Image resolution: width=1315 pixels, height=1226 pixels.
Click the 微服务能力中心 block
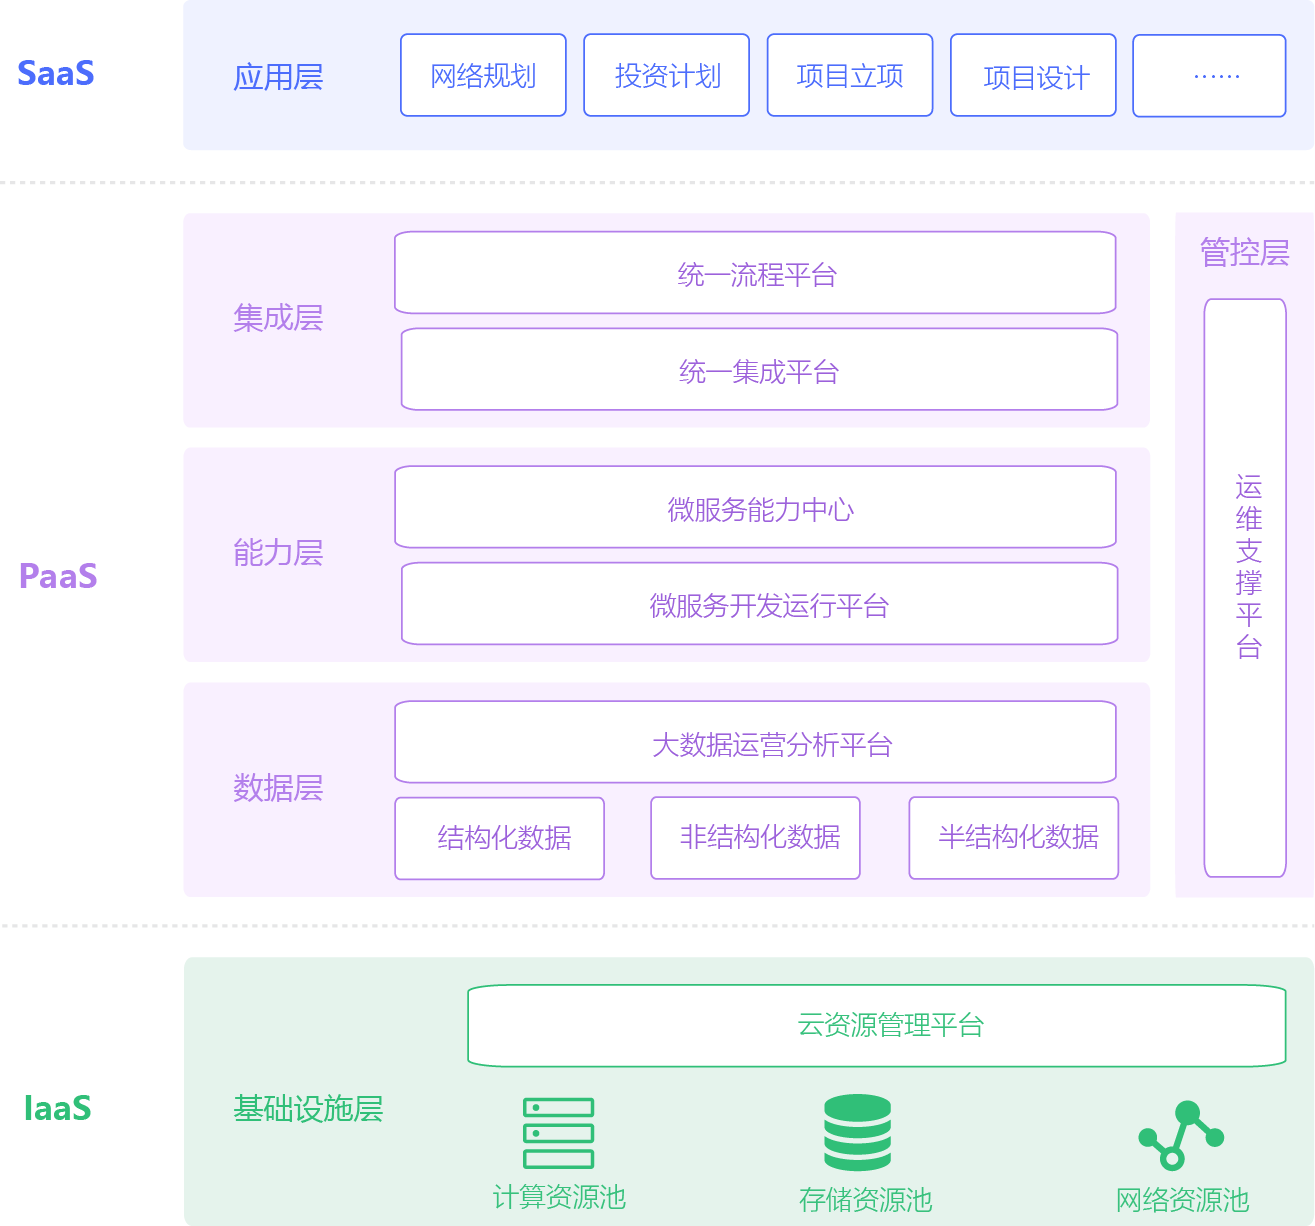point(755,508)
